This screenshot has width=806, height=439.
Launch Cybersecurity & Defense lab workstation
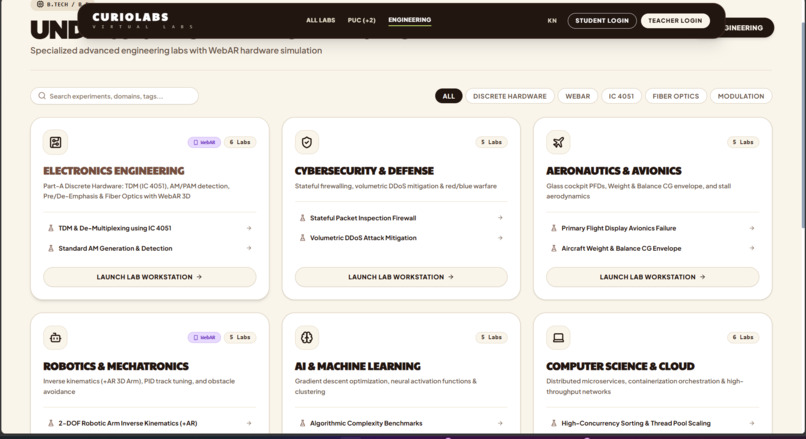(401, 277)
